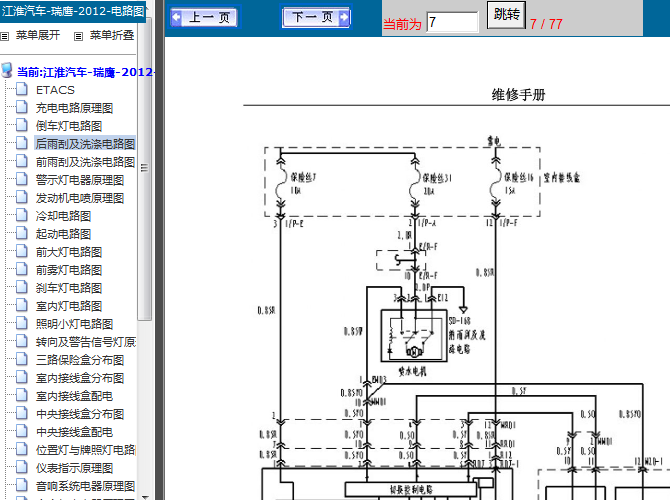Image resolution: width=670 pixels, height=500 pixels.
Task: Click document icon next to 中央接线盒分布图
Action: [22, 412]
